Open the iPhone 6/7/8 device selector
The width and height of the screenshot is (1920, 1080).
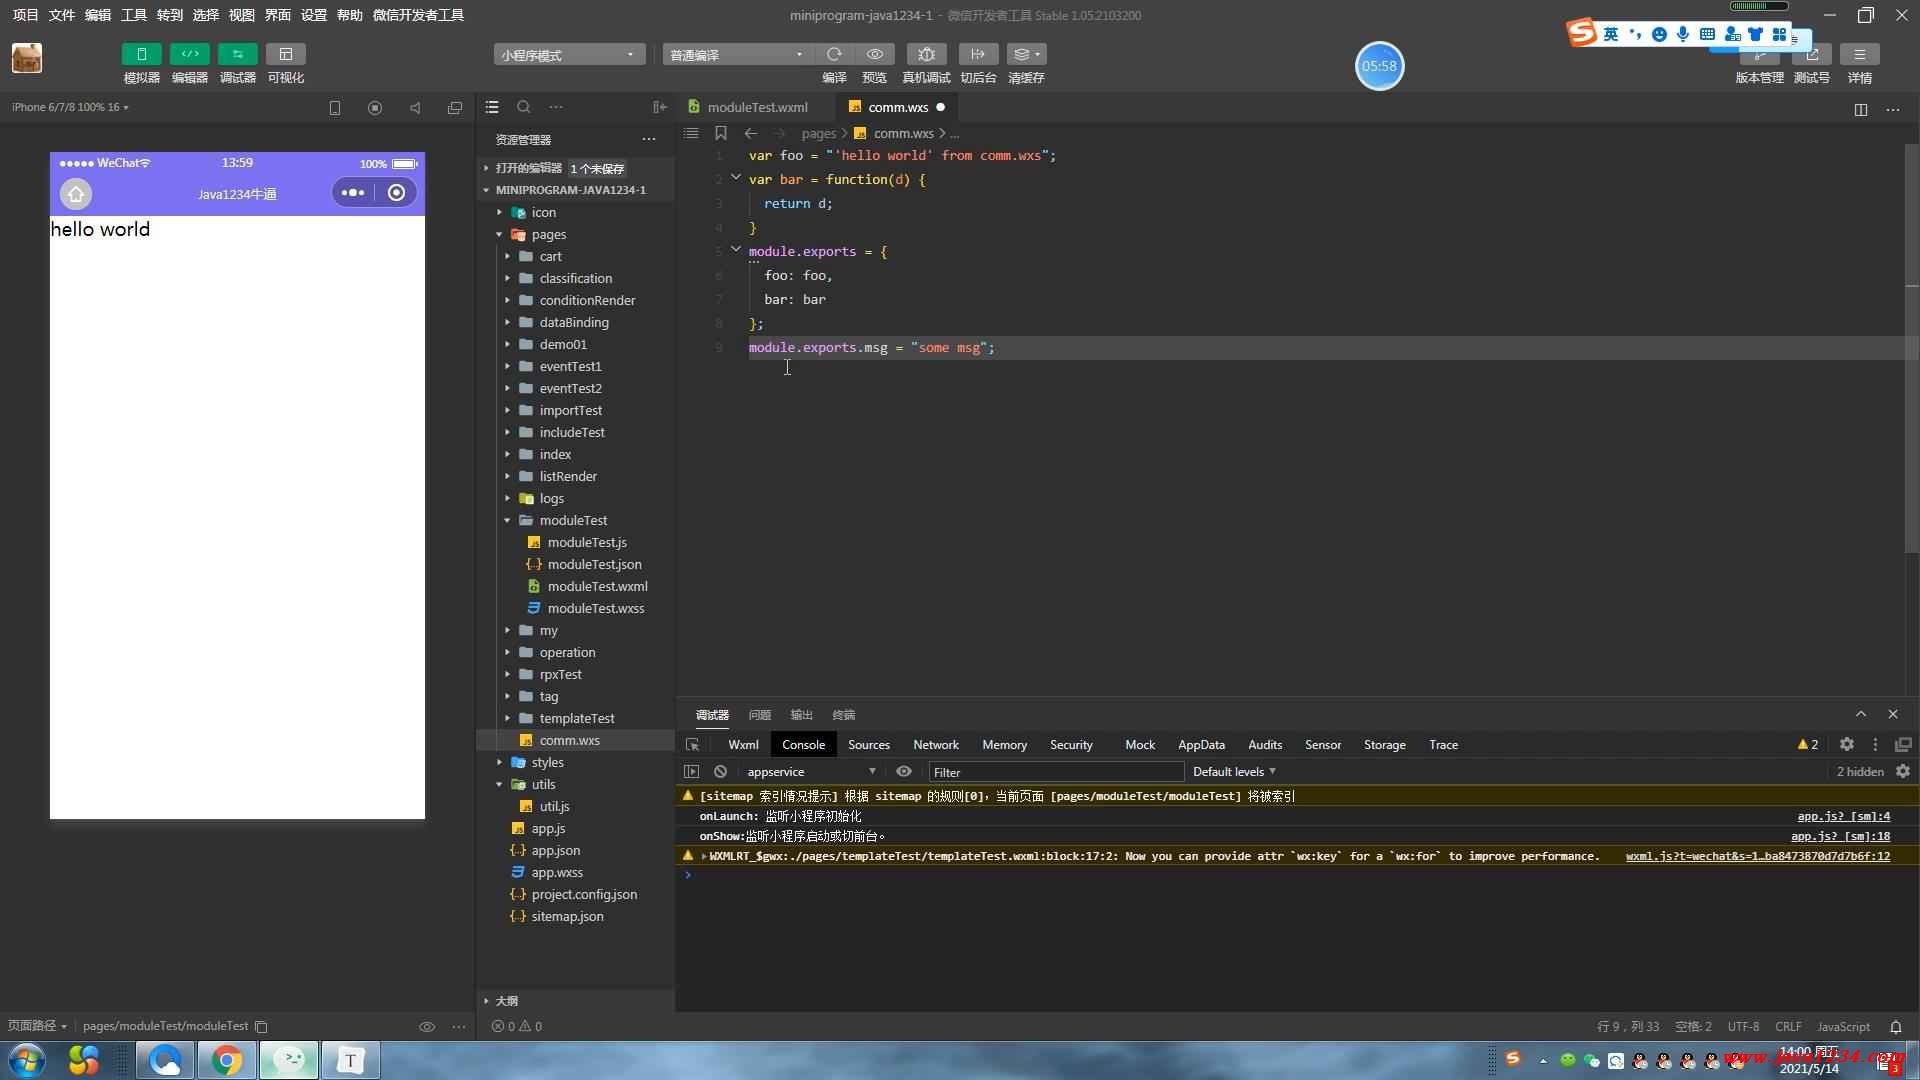70,107
